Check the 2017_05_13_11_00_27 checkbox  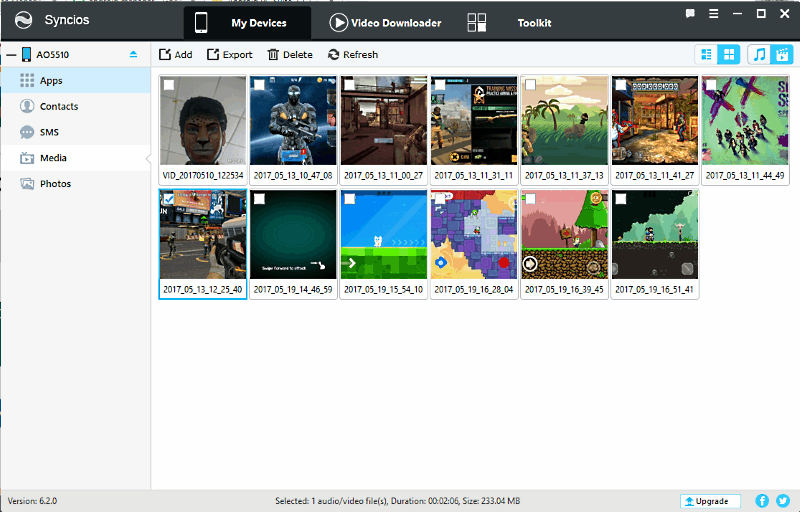click(349, 85)
